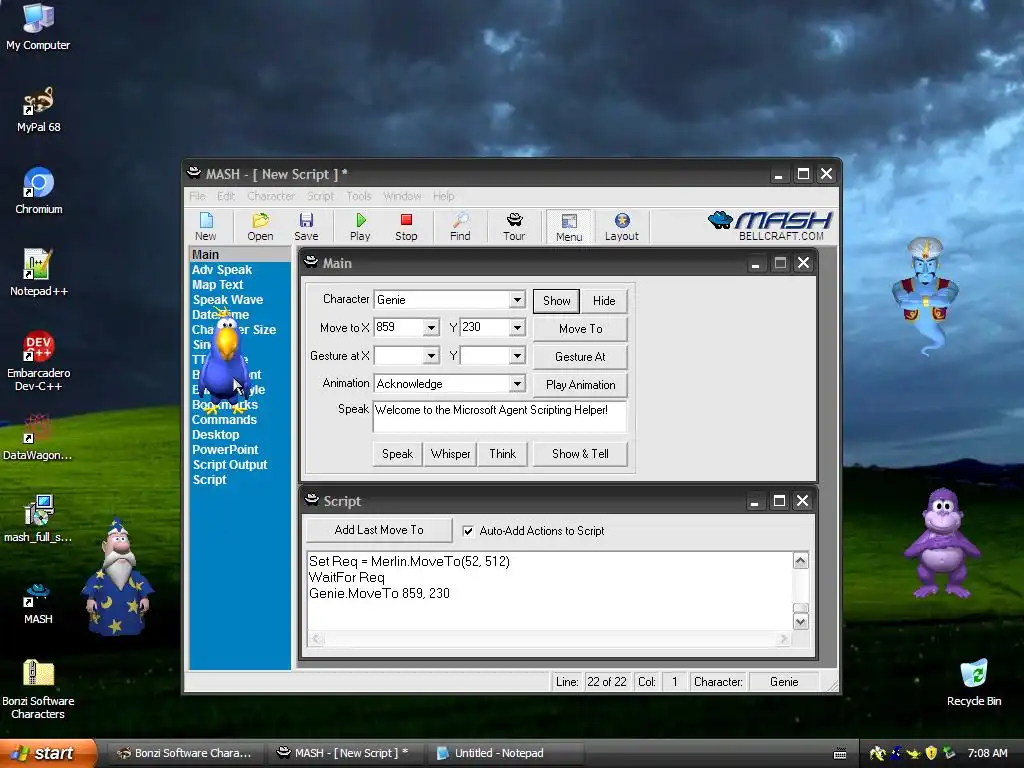The width and height of the screenshot is (1024, 768).
Task: Open the Script menu in the menu bar
Action: pyautogui.click(x=321, y=196)
